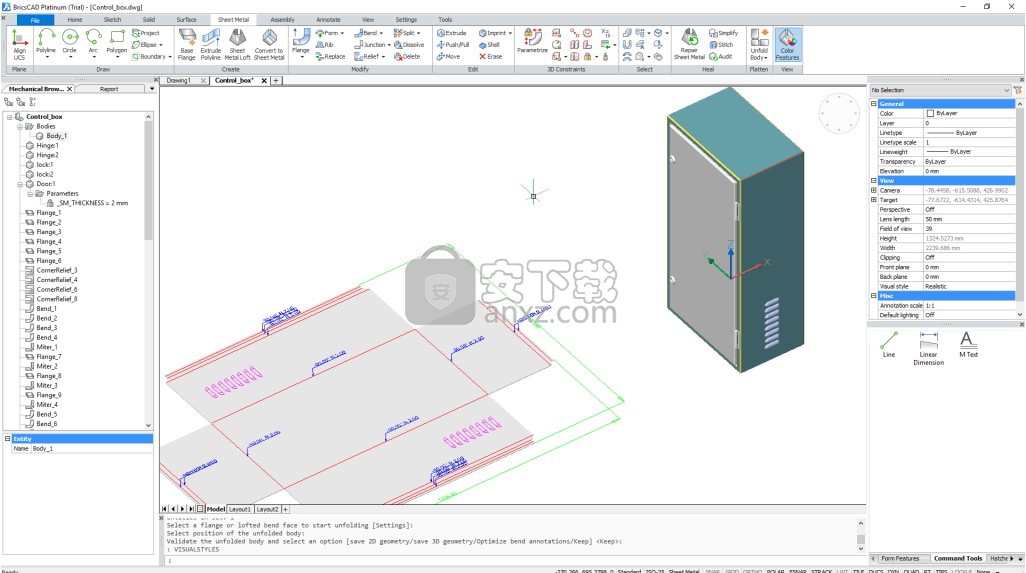Click the Erase tool

[x=491, y=56]
